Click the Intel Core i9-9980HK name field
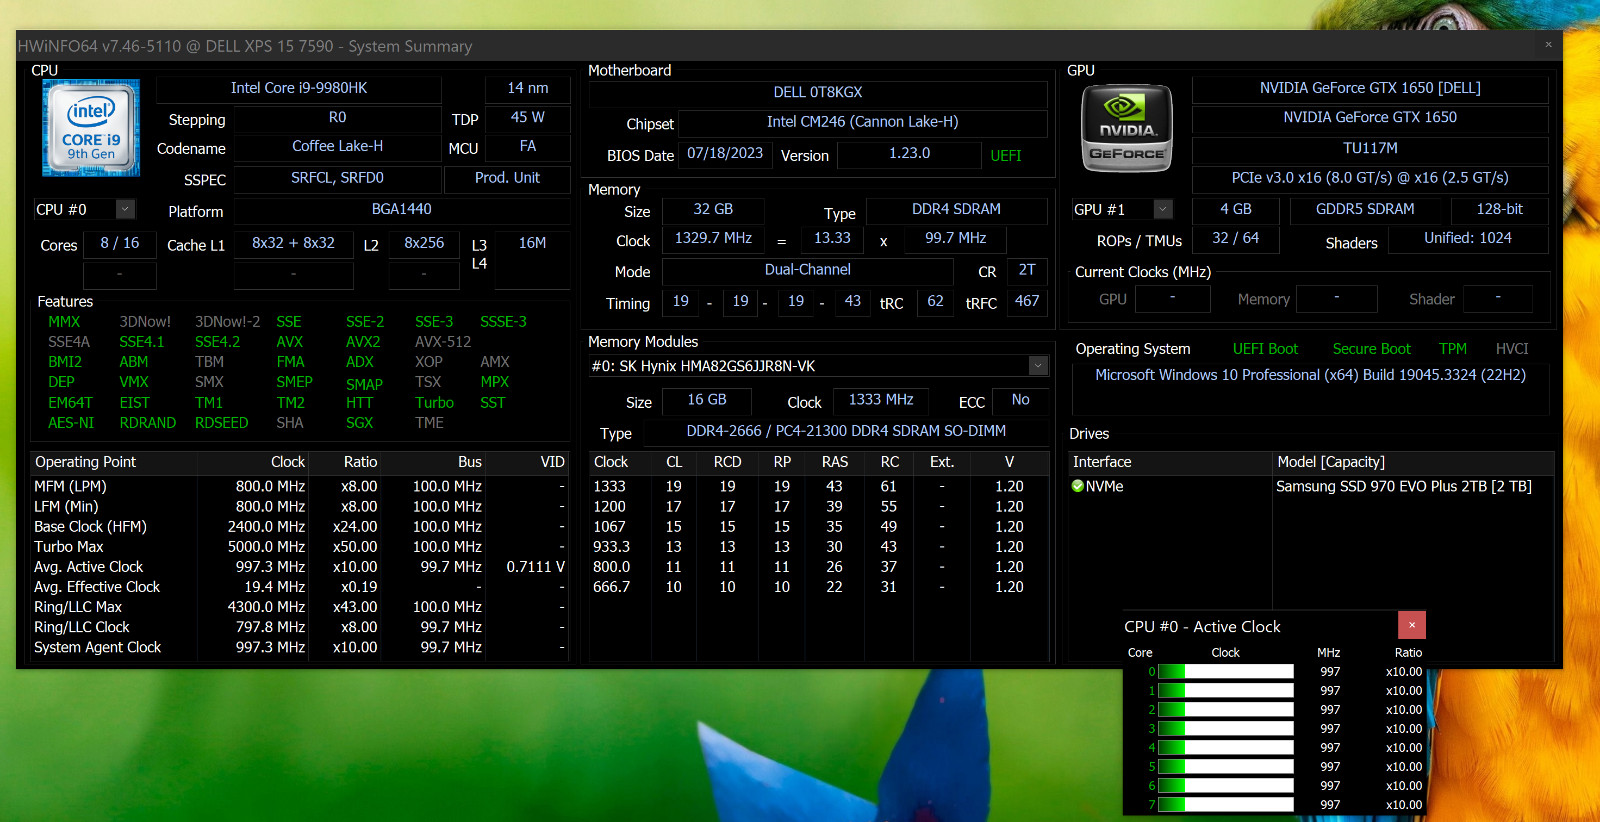 click(x=299, y=88)
